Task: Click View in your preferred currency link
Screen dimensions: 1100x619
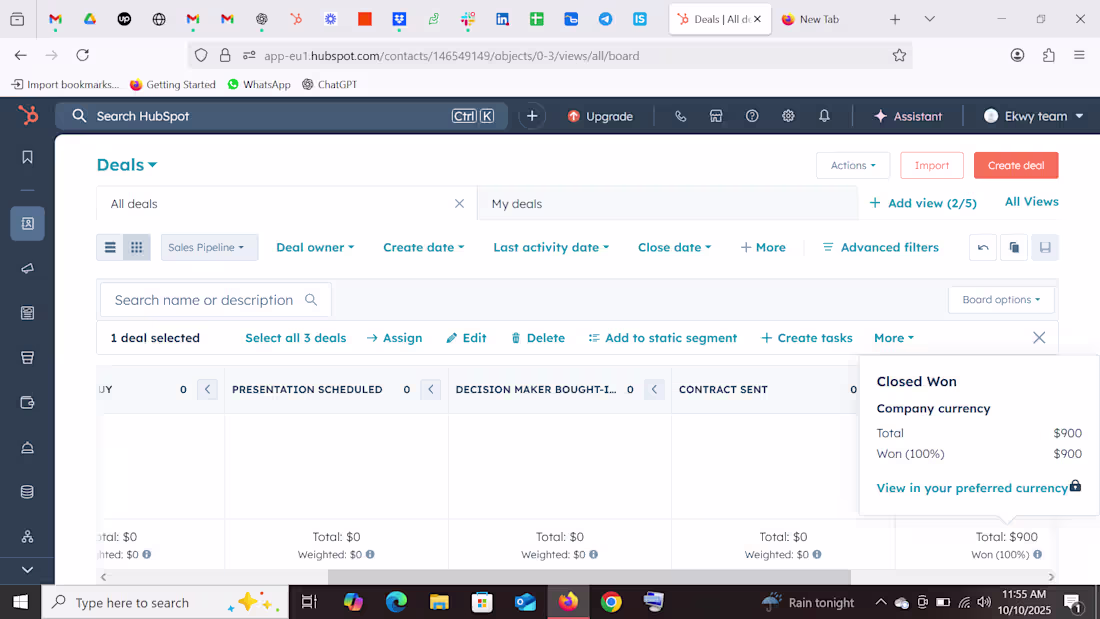Action: (972, 488)
